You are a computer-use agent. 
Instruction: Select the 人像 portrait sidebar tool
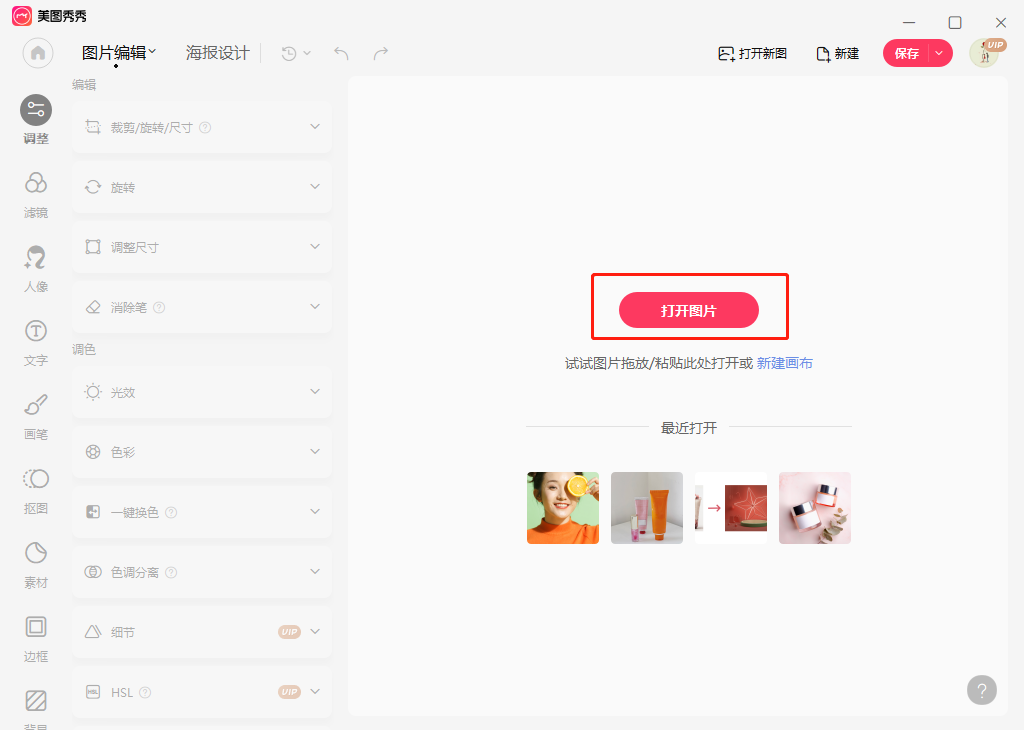(36, 268)
